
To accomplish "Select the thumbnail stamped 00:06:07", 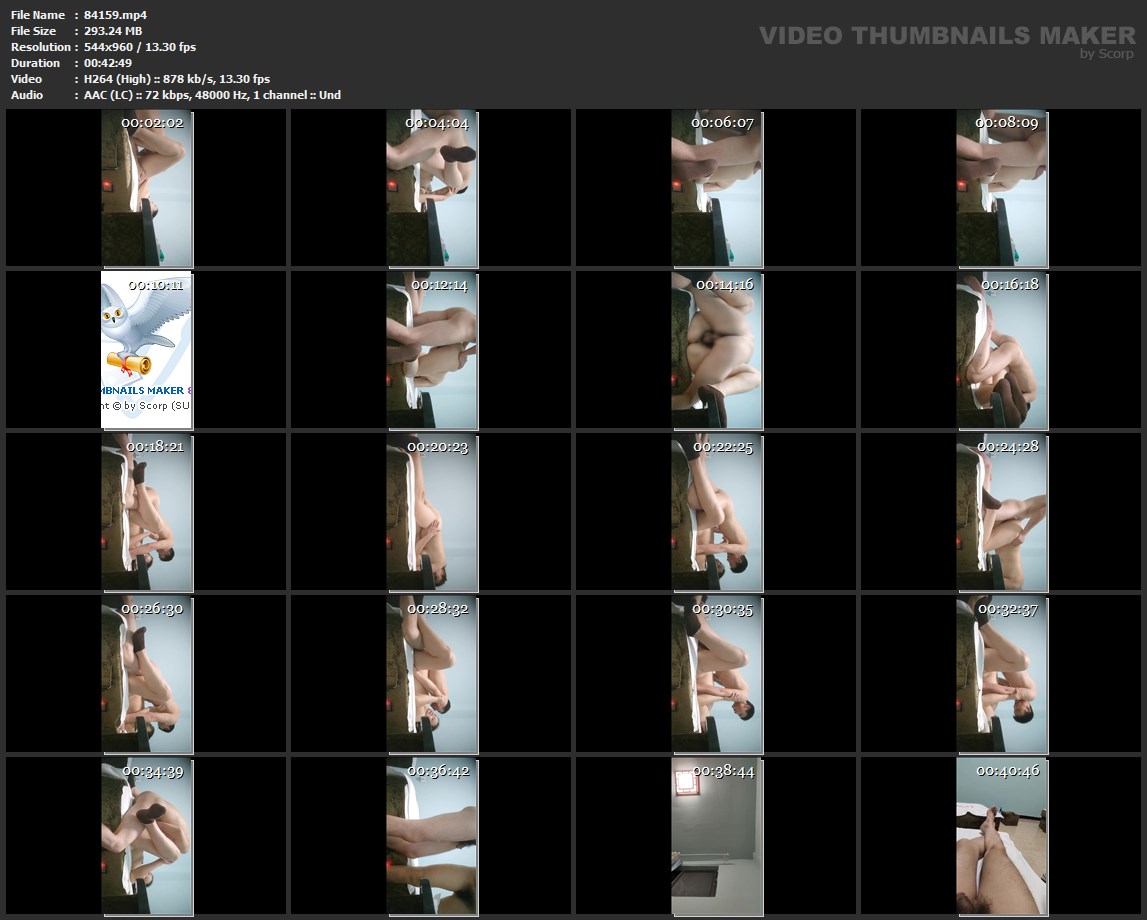I will coord(717,189).
